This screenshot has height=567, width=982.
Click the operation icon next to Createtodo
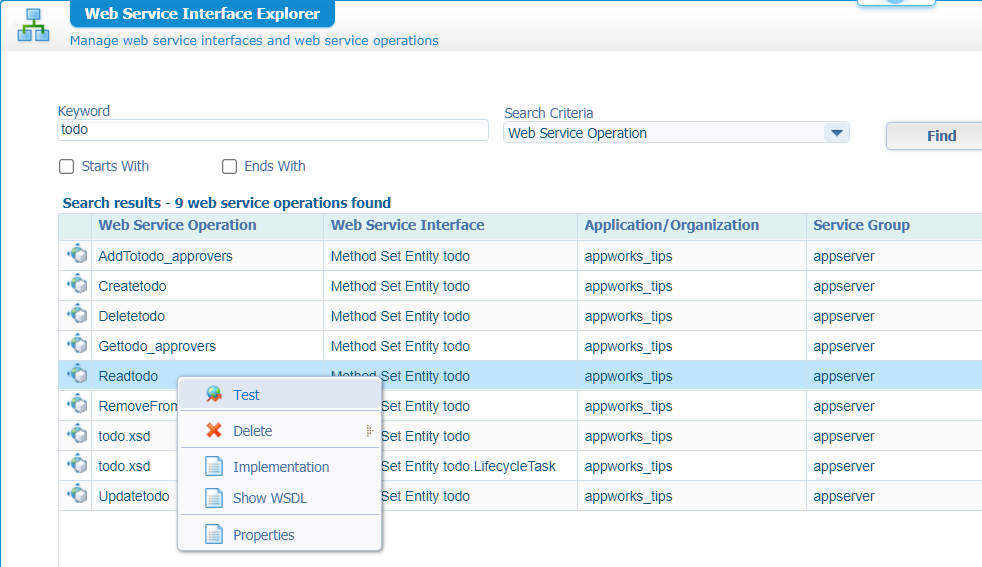coord(77,285)
